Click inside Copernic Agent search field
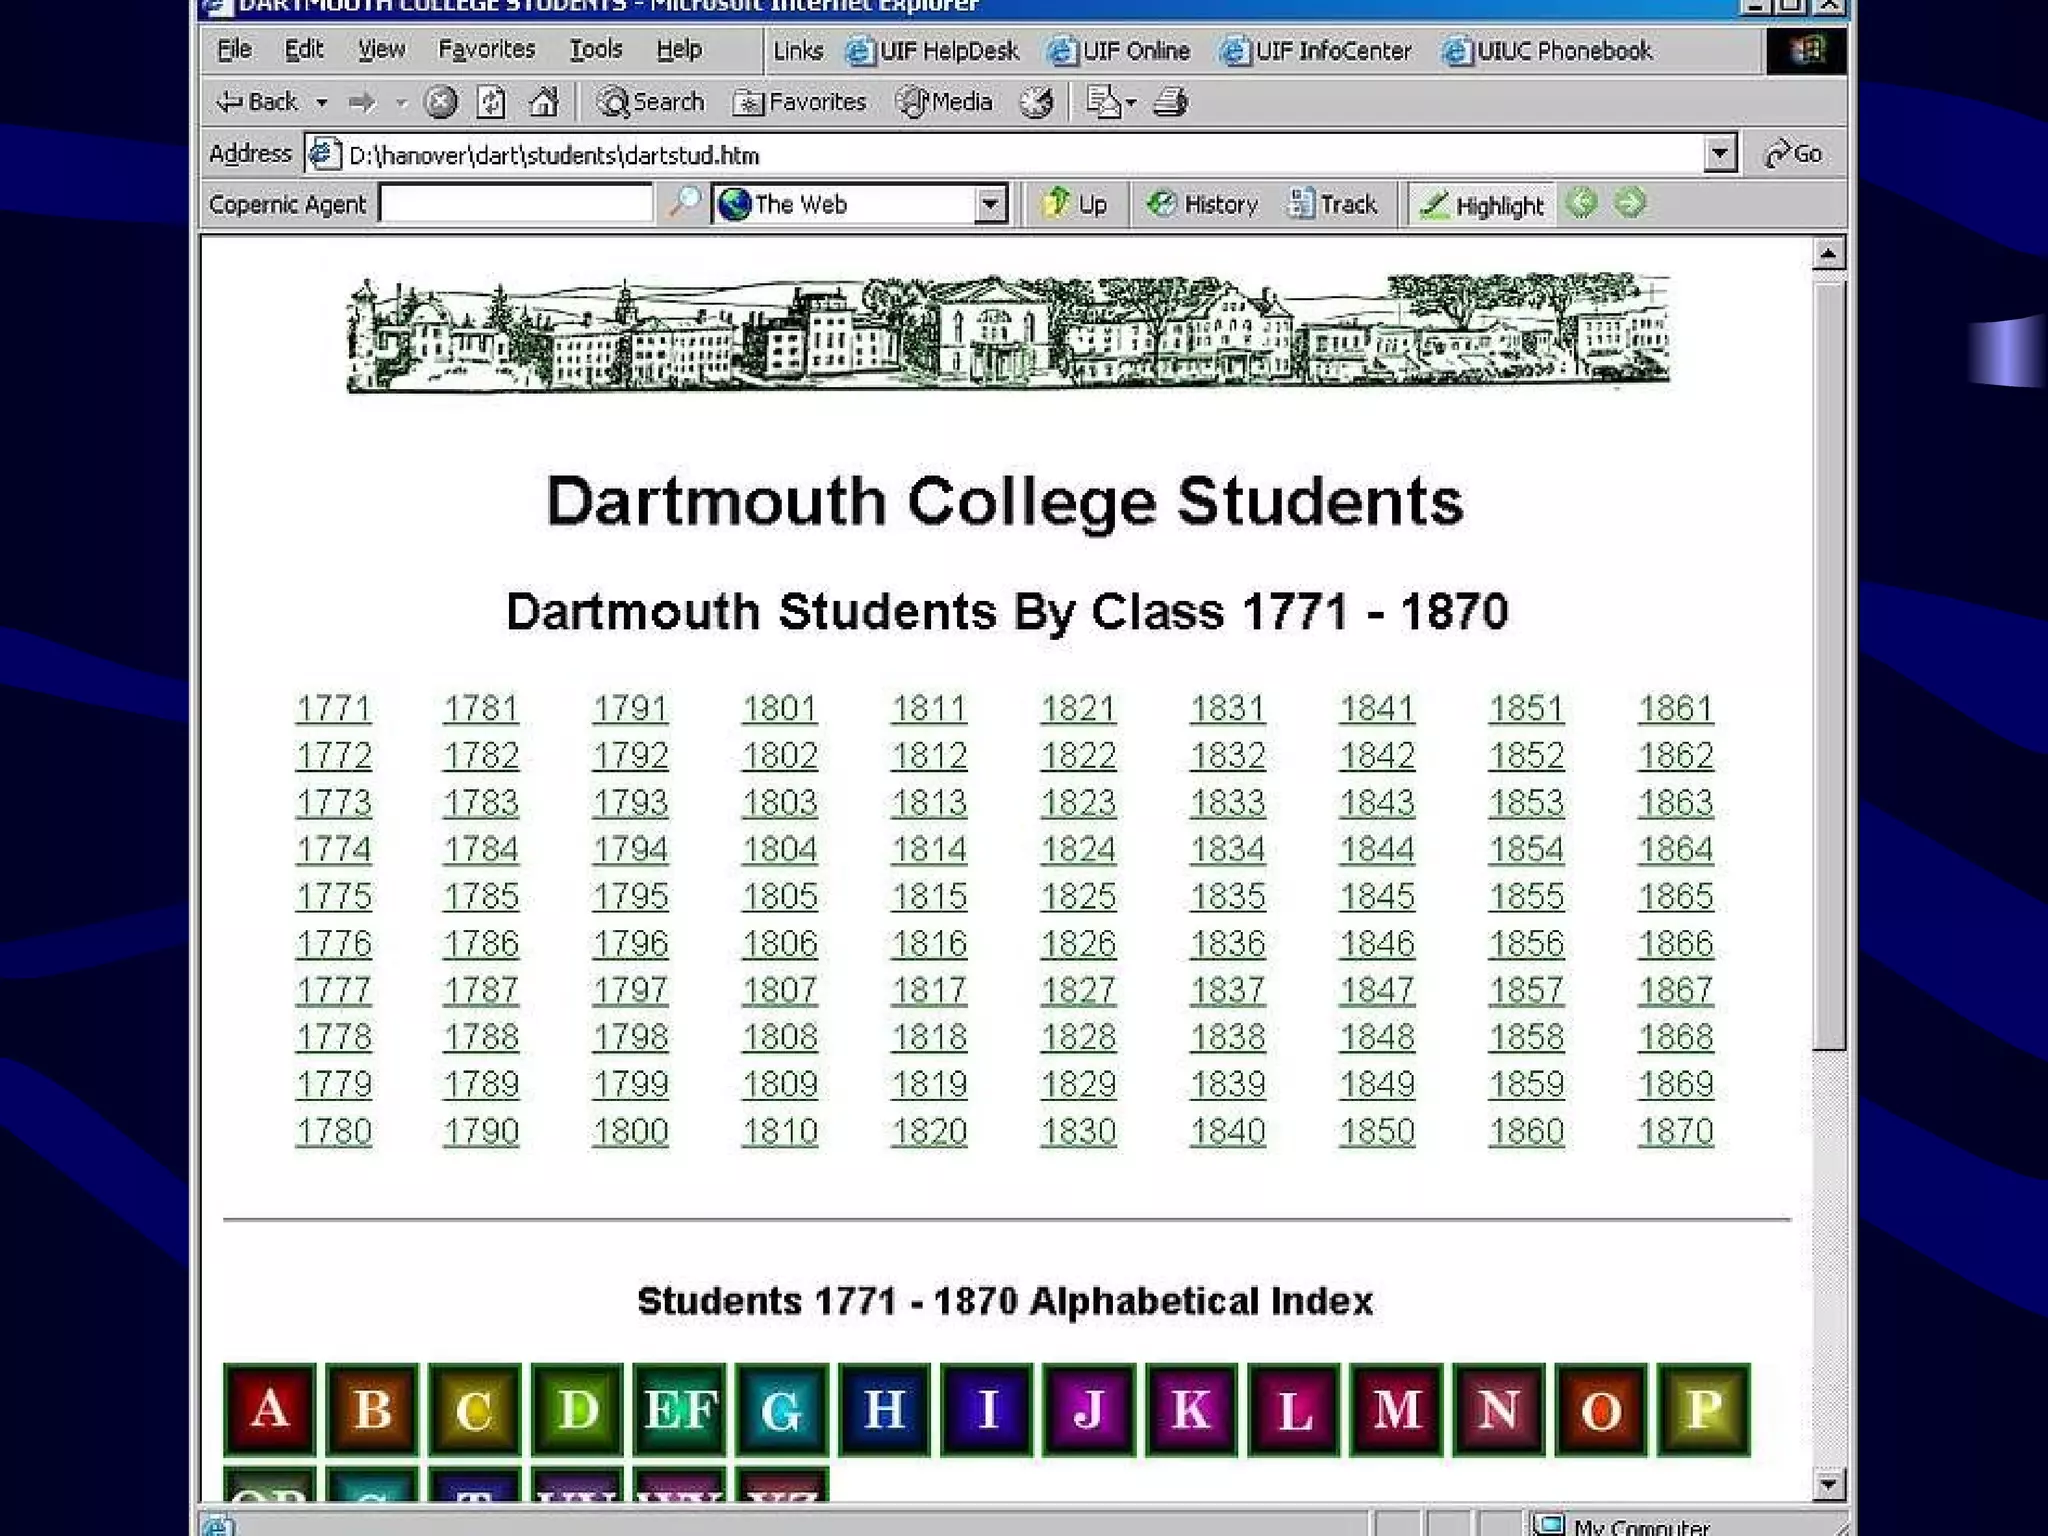 pos(516,204)
